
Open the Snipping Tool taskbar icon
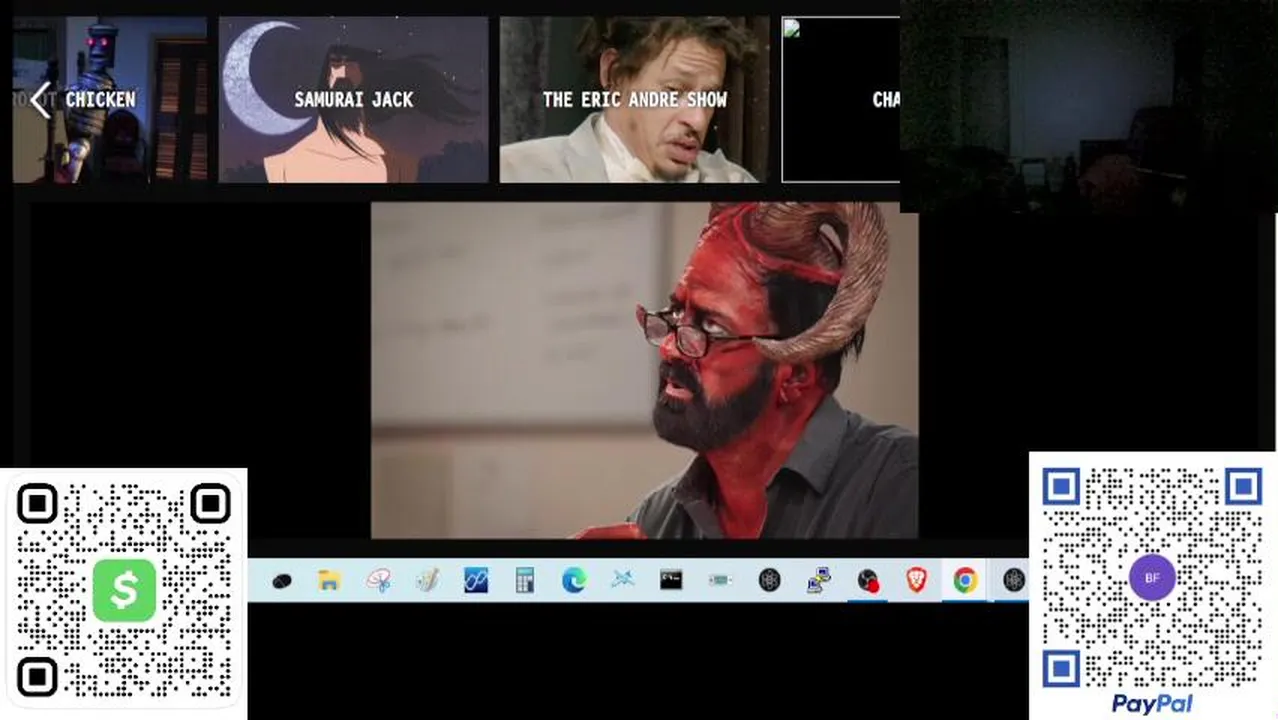pyautogui.click(x=379, y=580)
